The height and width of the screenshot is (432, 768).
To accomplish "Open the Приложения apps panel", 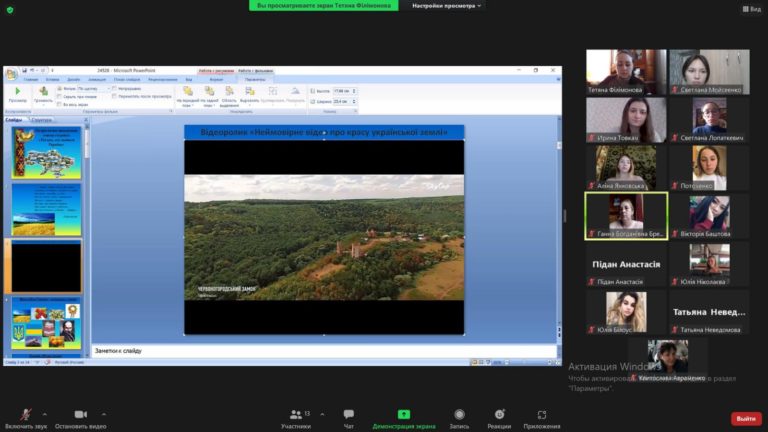I will pos(542,416).
